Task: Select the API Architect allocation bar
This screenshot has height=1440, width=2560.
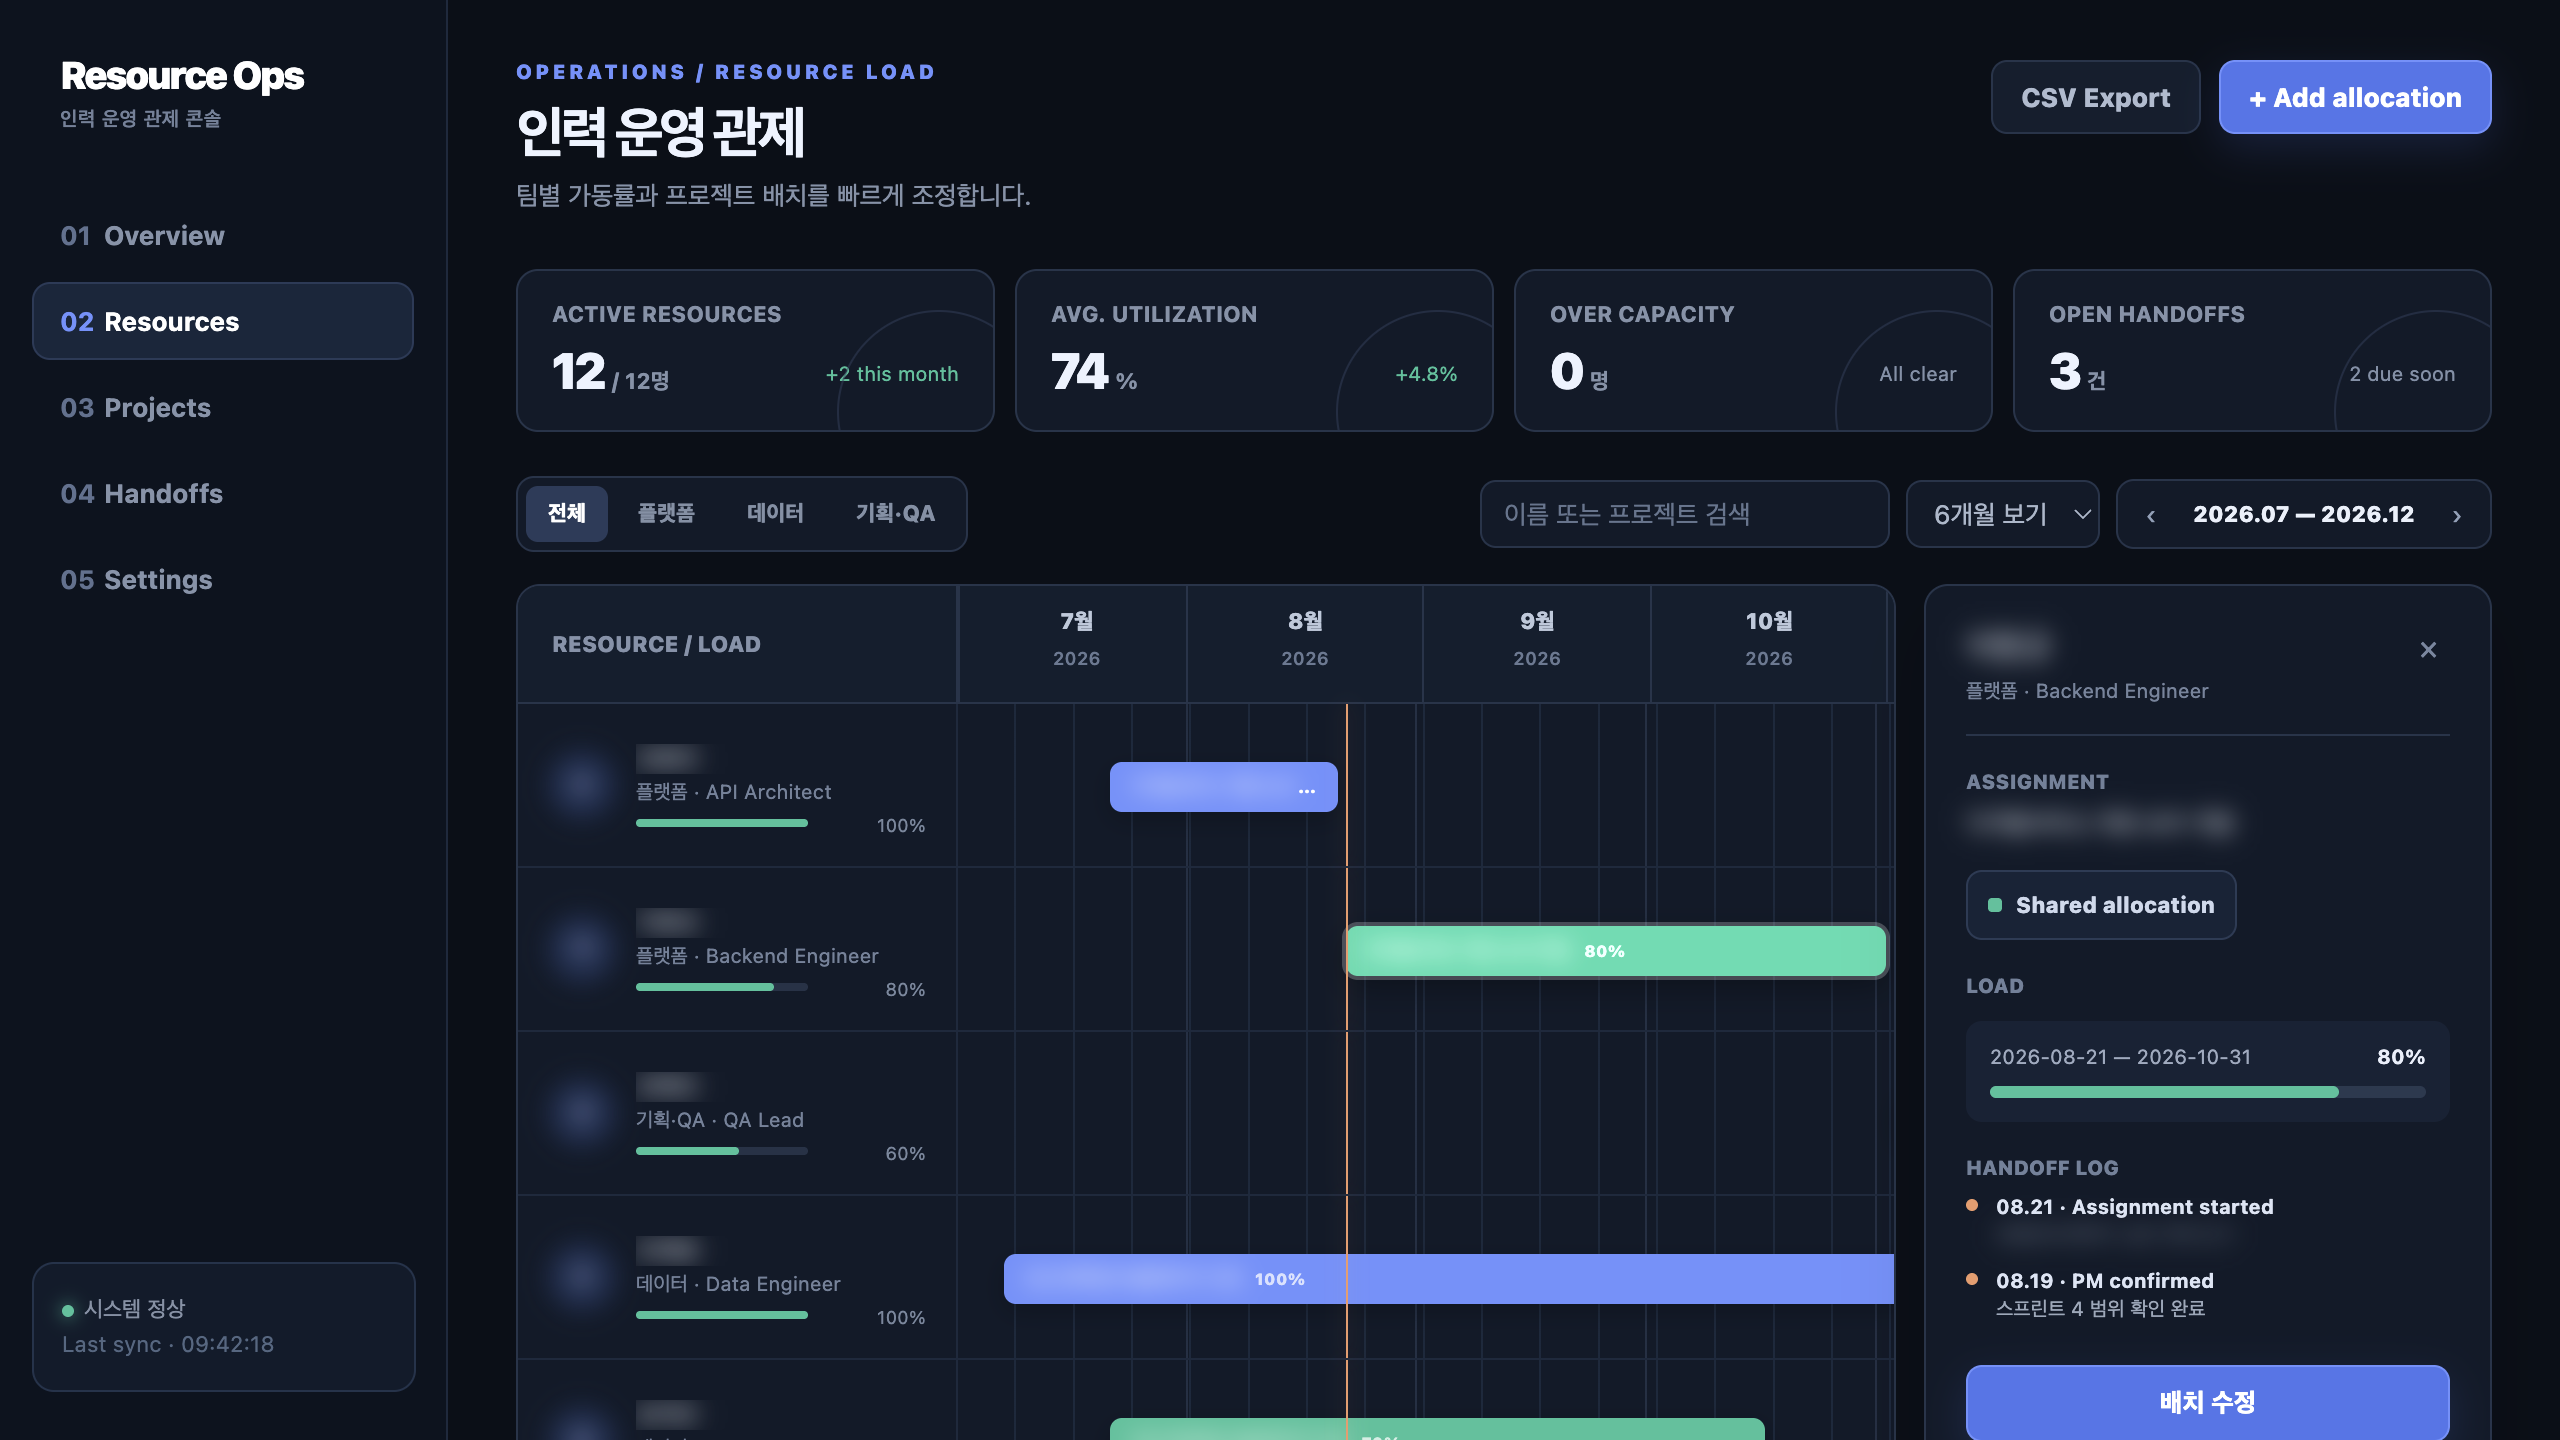Action: pos(1223,787)
